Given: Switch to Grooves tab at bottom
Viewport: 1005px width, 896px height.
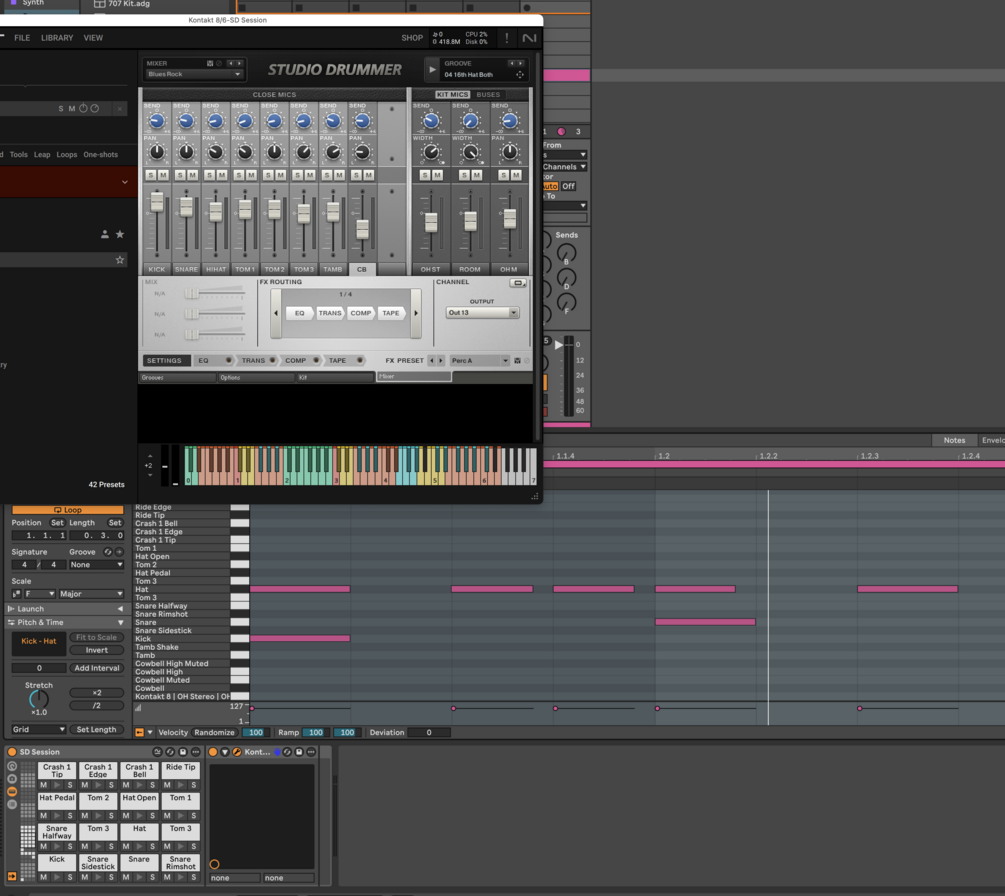Looking at the screenshot, I should click(x=178, y=378).
